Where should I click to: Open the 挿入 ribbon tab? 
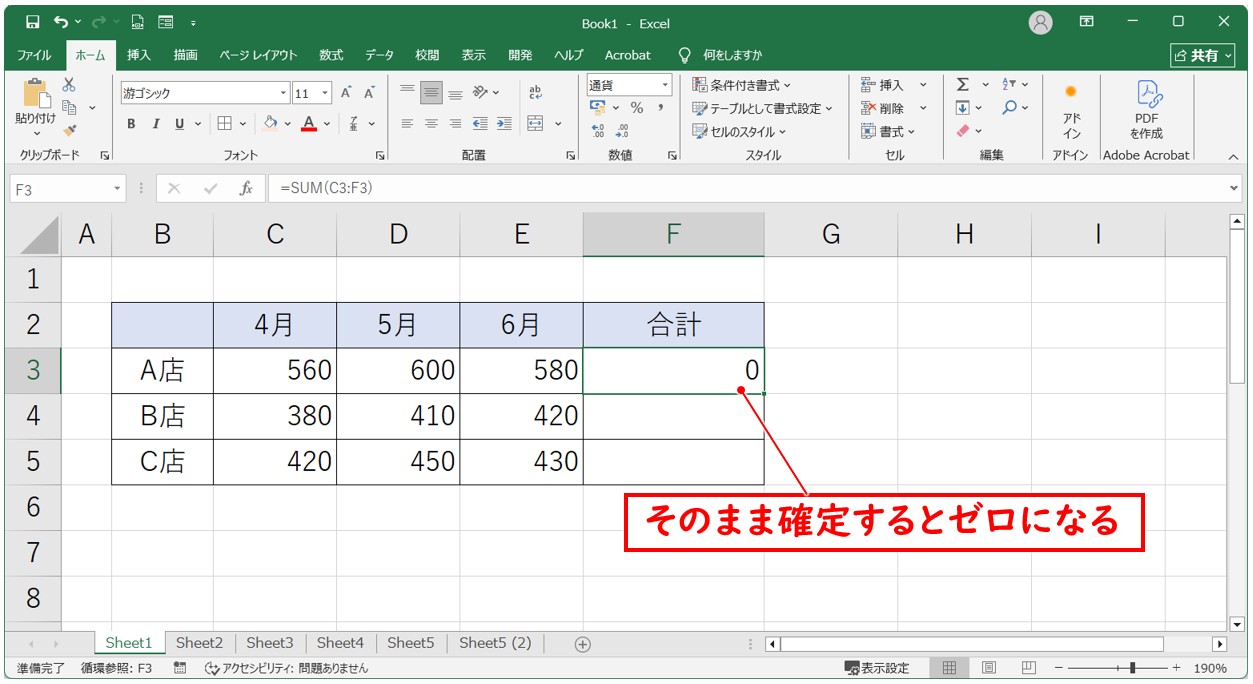pos(139,55)
